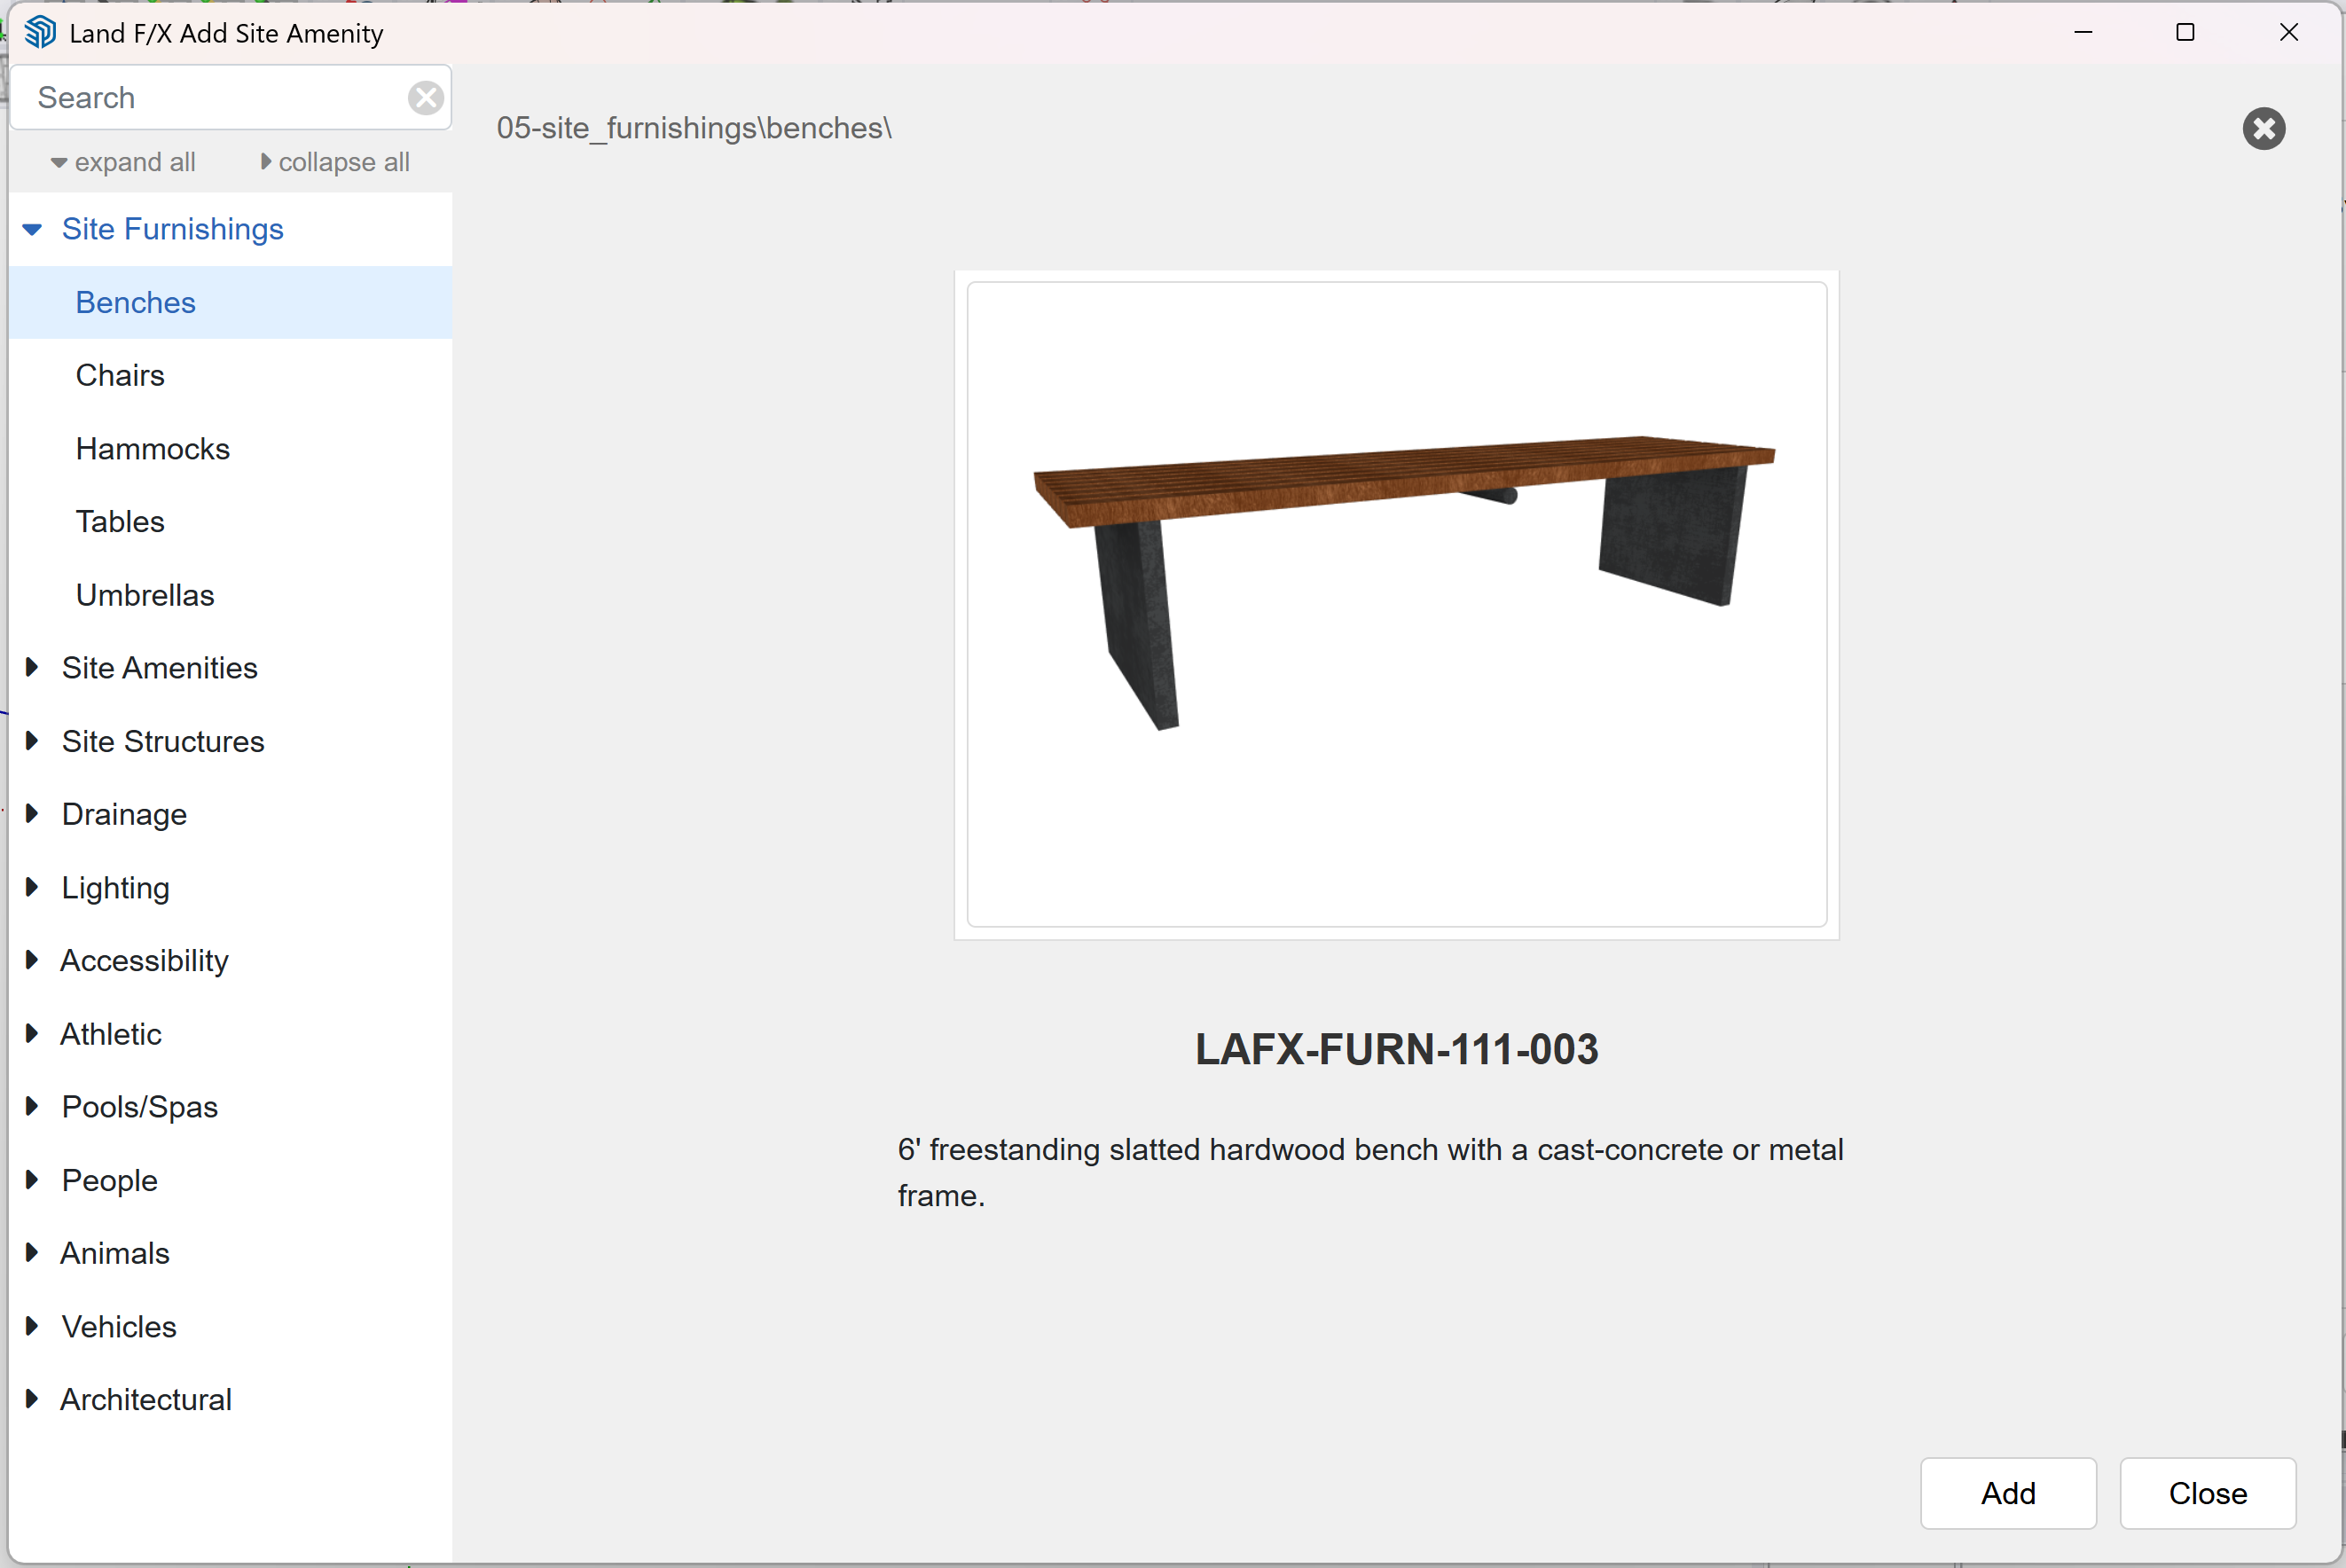Image resolution: width=2346 pixels, height=1568 pixels.
Task: Choose the Umbrellas subcategory
Action: (x=145, y=595)
